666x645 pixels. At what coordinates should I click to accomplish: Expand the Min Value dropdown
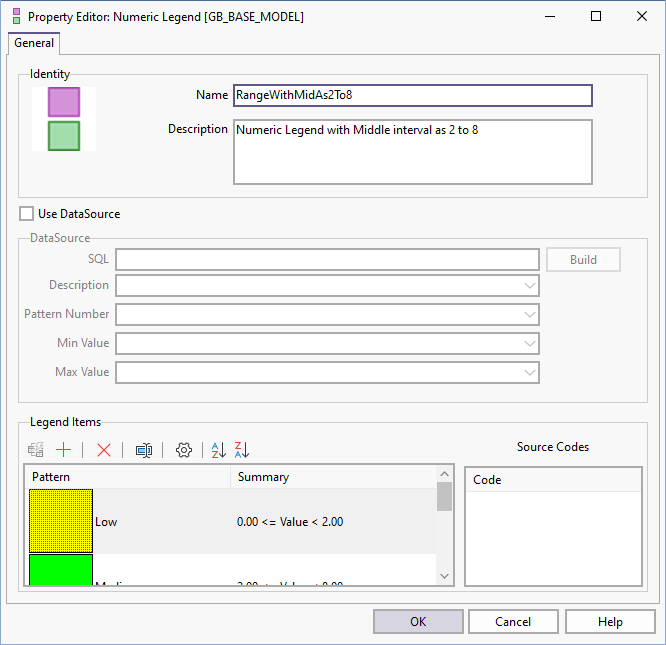tap(529, 343)
